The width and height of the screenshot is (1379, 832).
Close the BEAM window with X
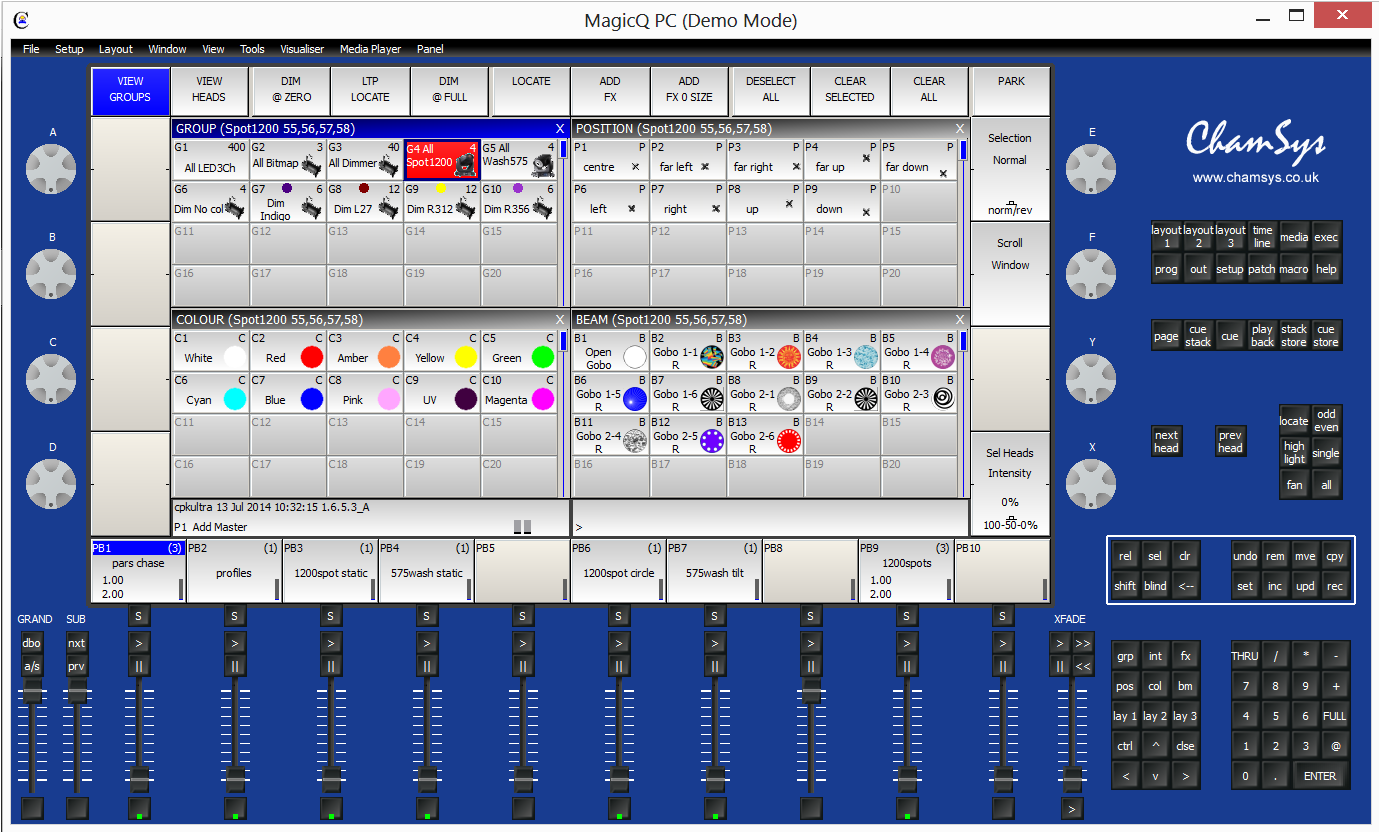960,320
